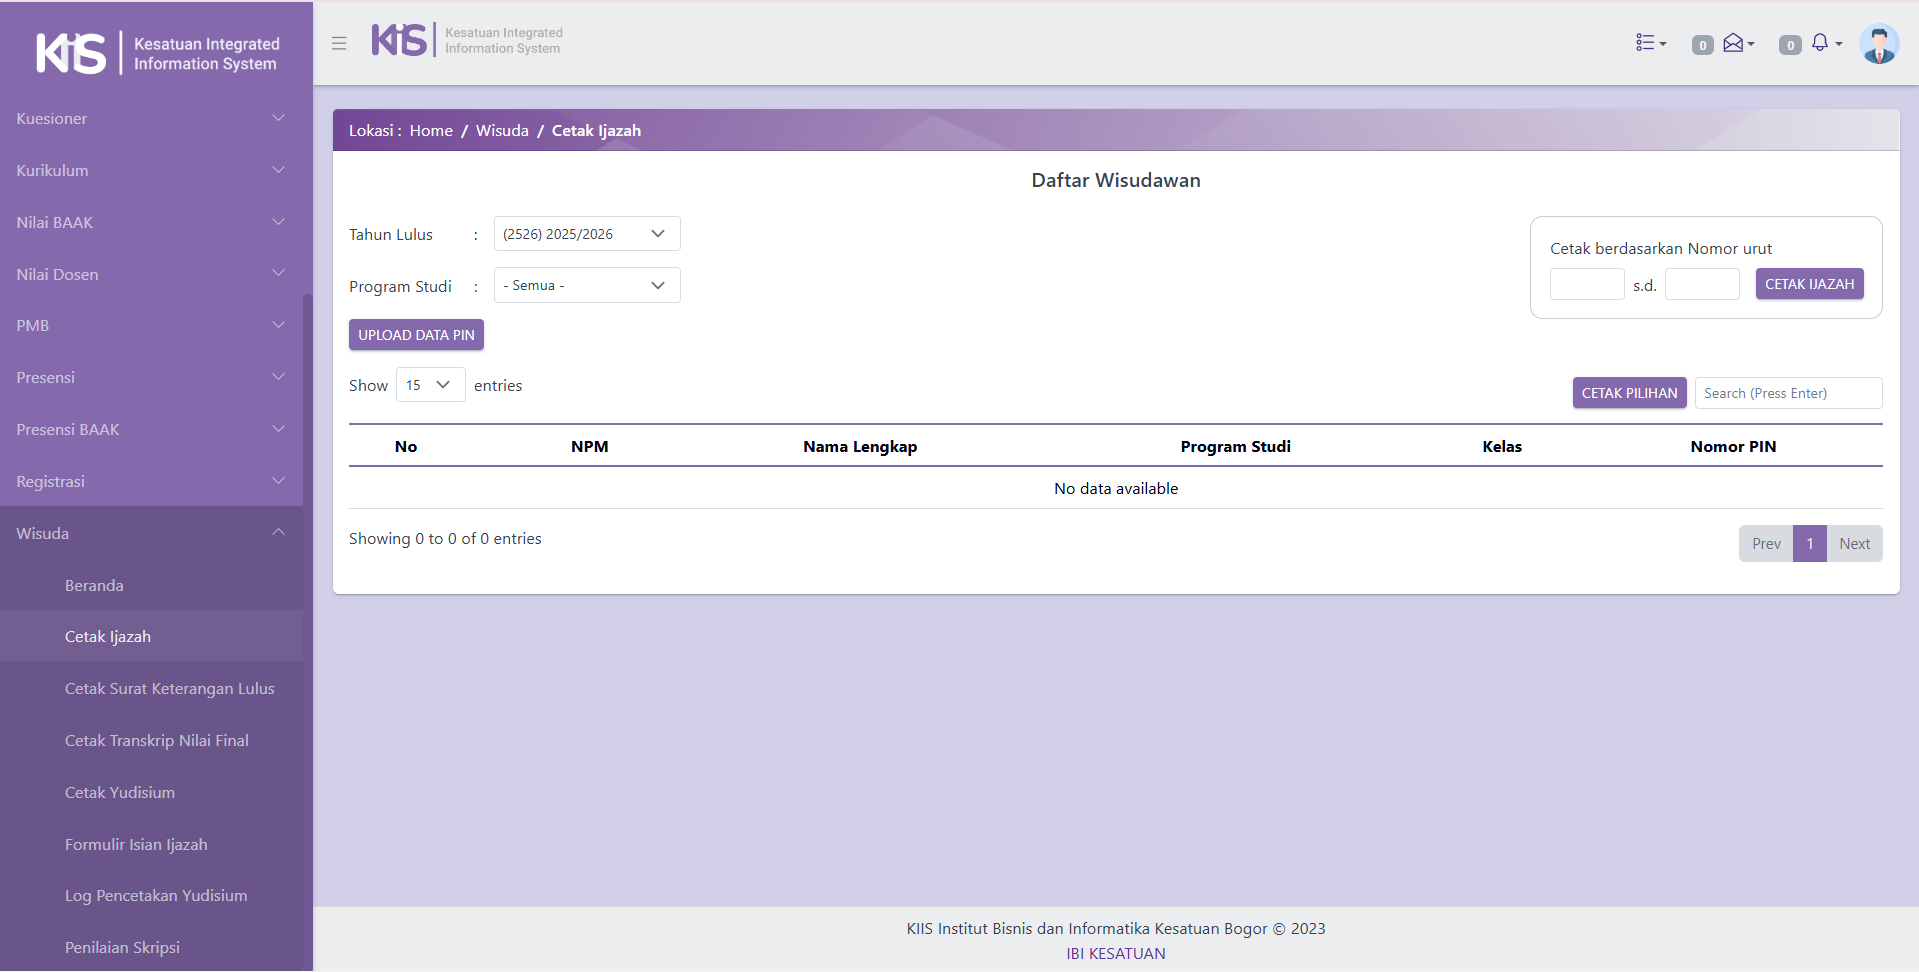Expand the Kurikulum sidebar menu
Image resolution: width=1919 pixels, height=972 pixels.
coord(150,170)
